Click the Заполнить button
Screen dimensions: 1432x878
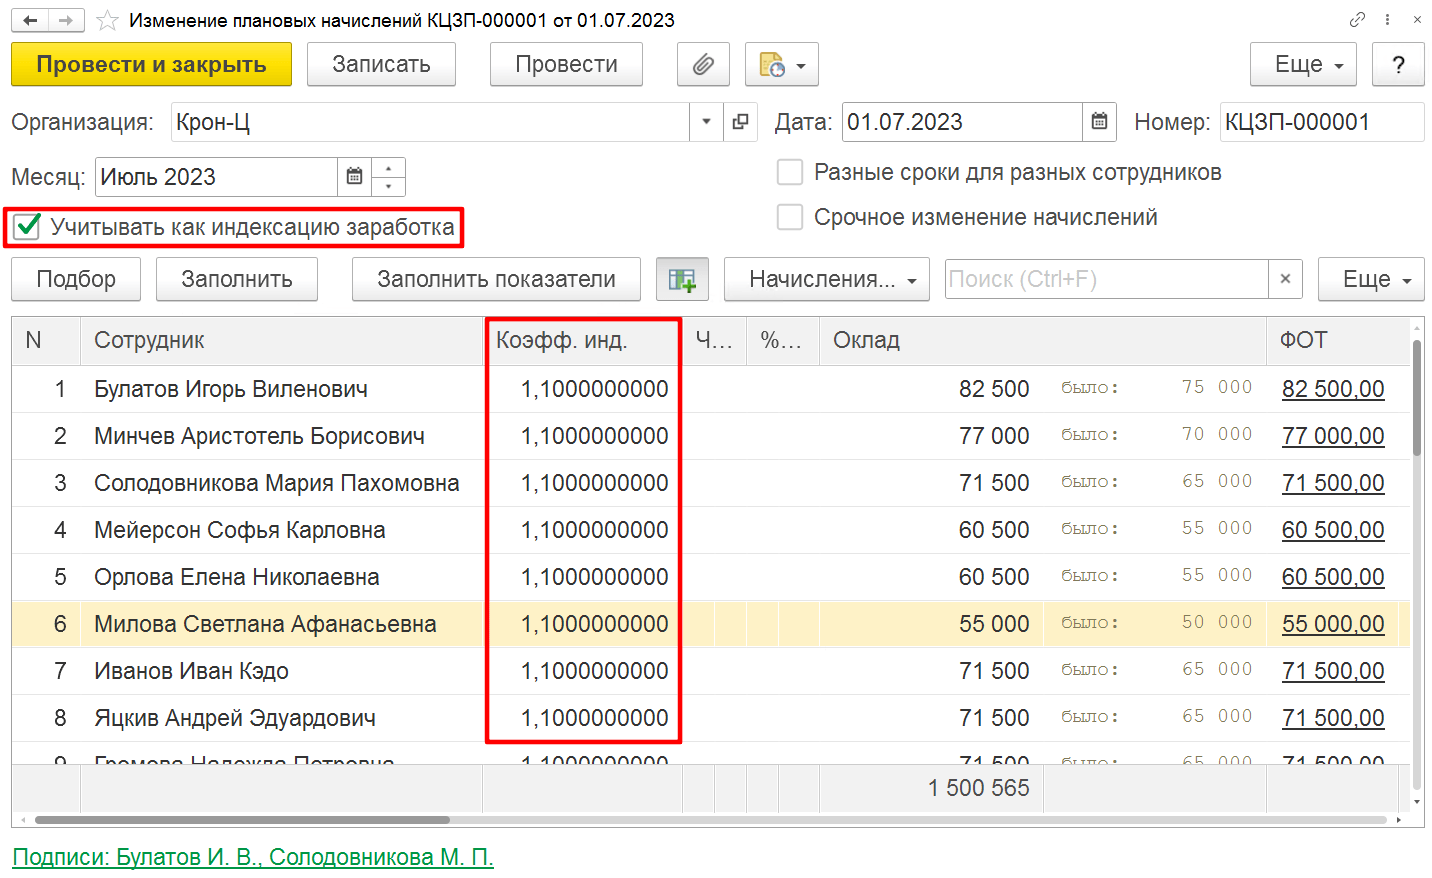pyautogui.click(x=237, y=279)
